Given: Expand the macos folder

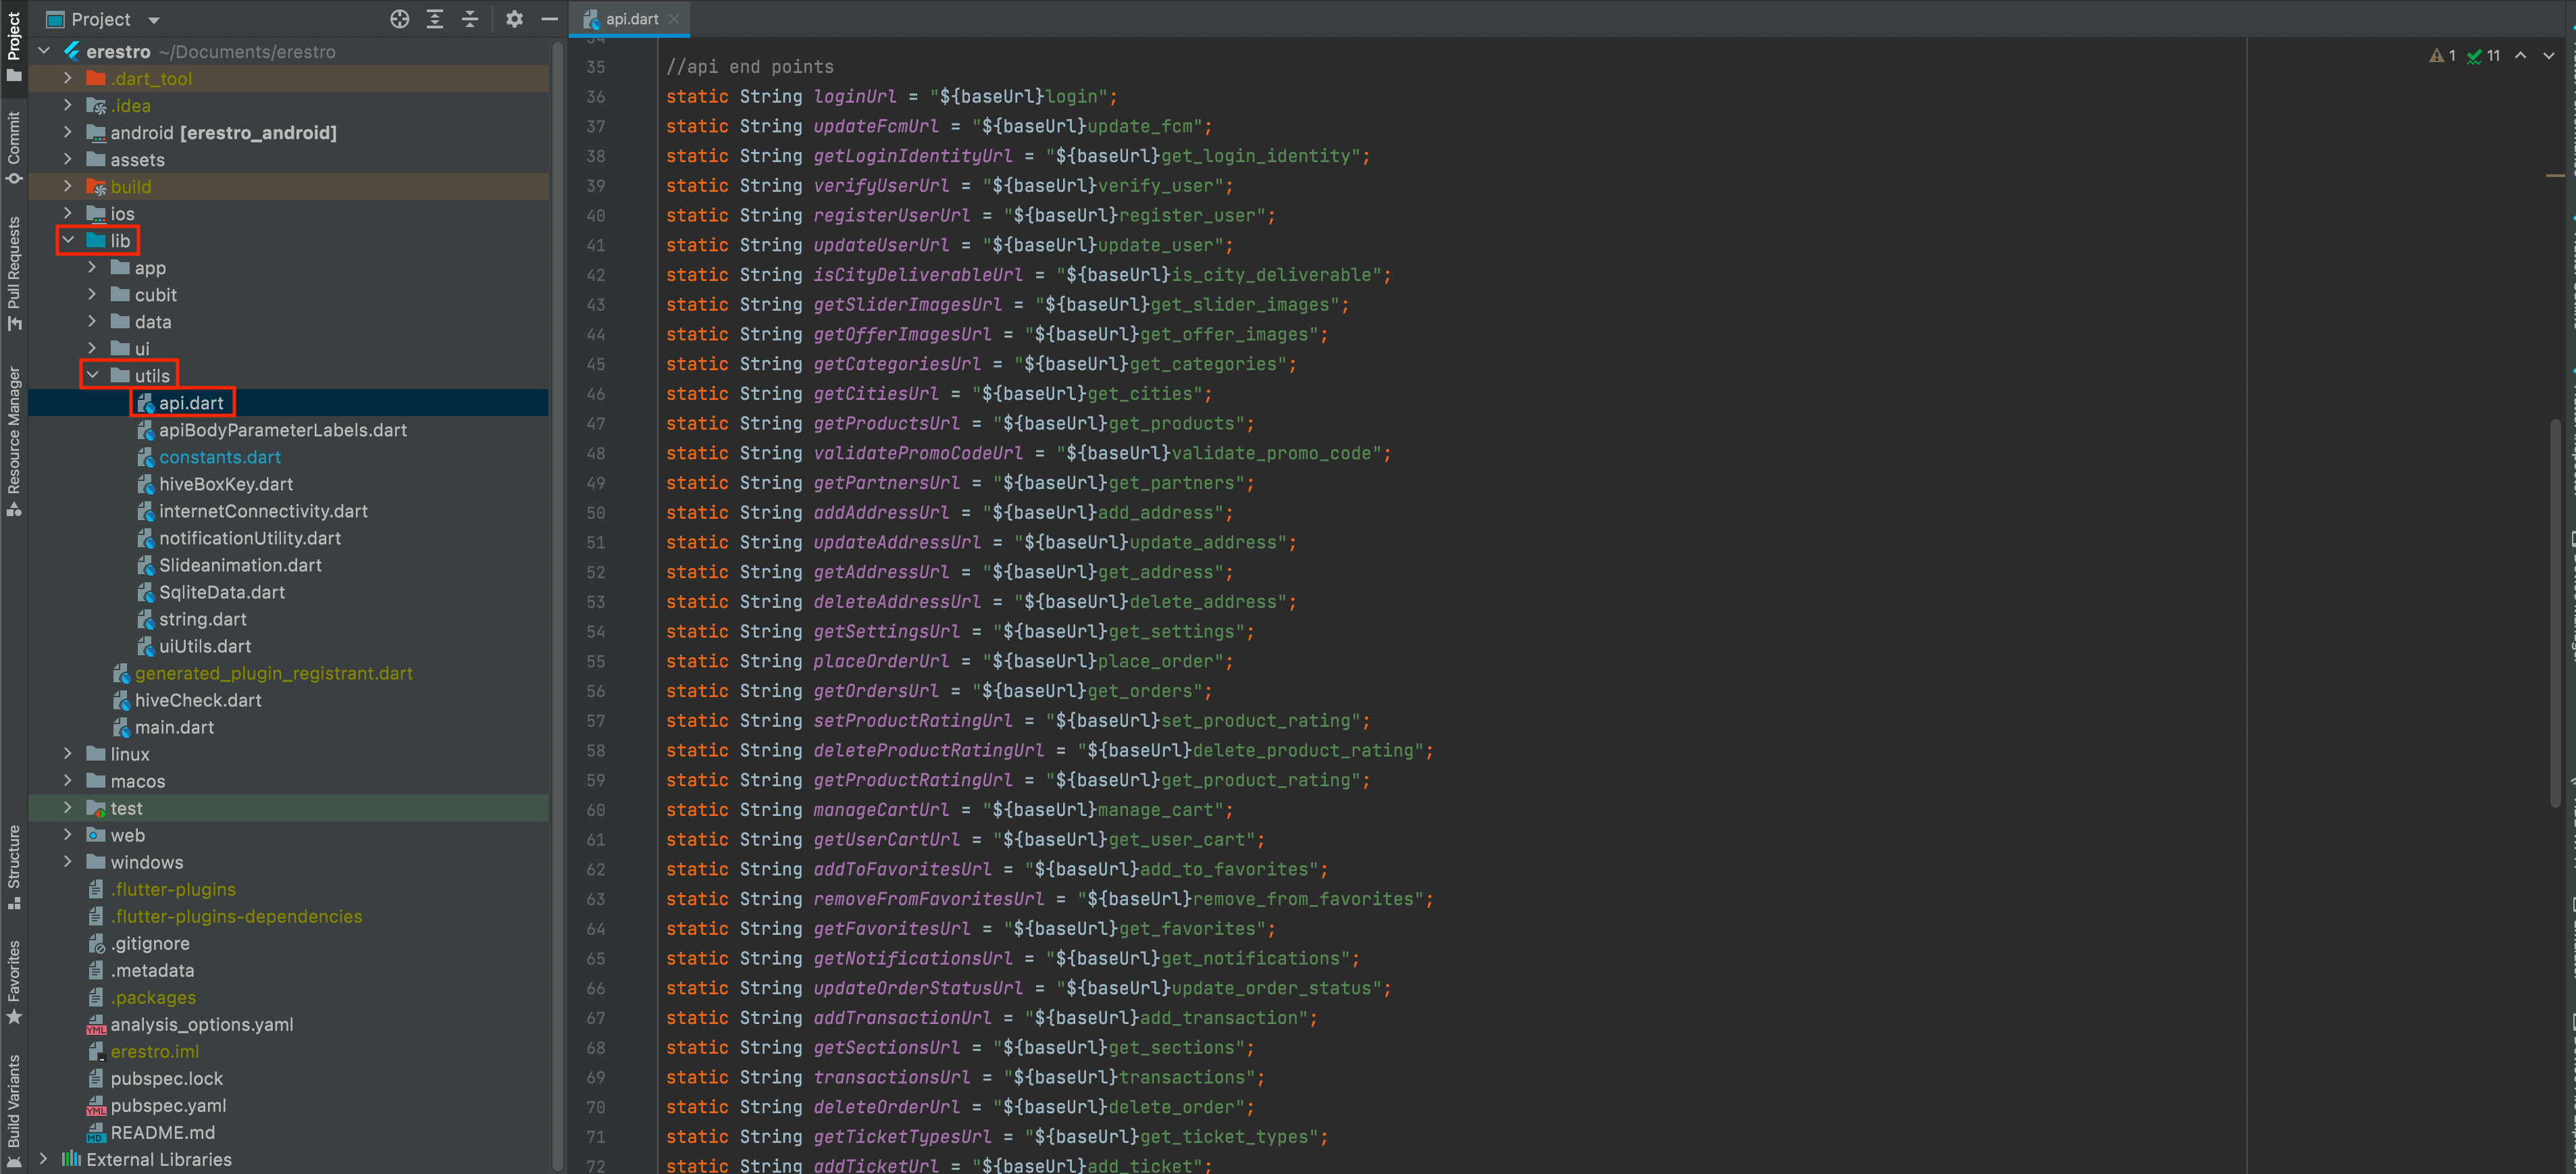Looking at the screenshot, I should pyautogui.click(x=68, y=780).
